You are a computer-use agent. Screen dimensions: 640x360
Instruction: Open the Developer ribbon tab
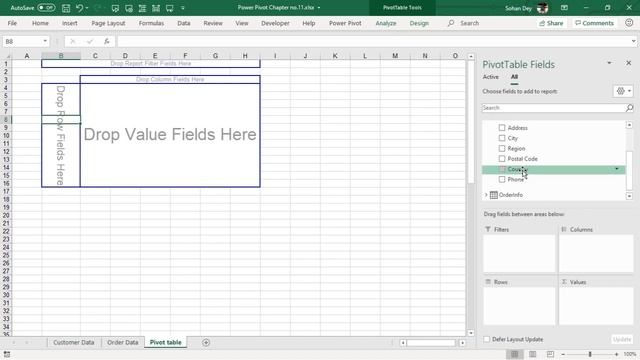276,23
